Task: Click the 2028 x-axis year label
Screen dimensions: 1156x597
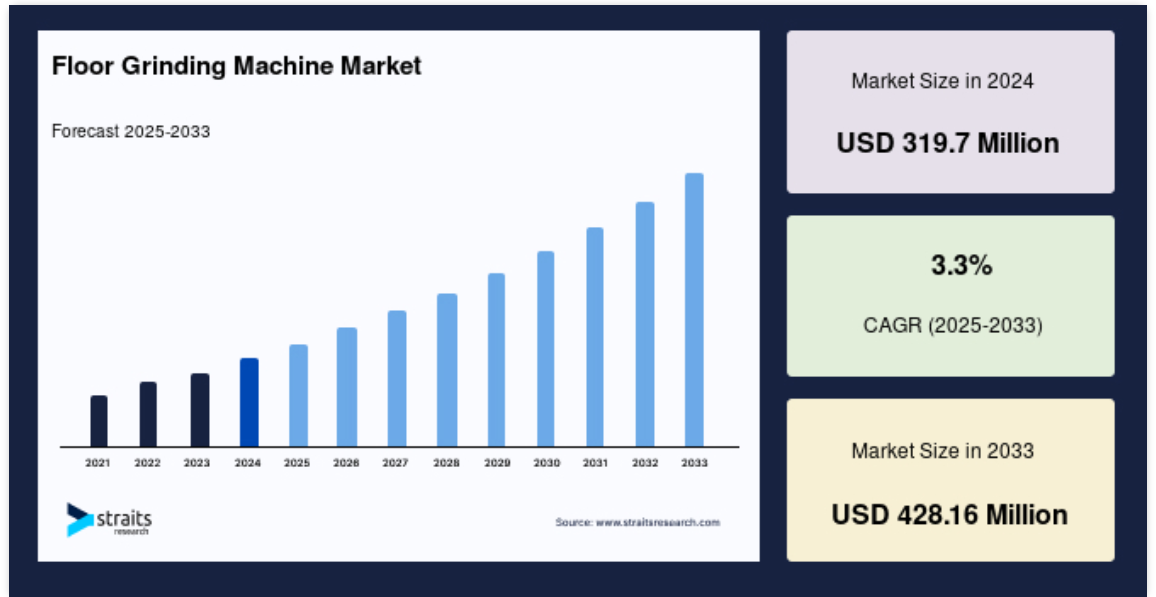Action: [x=447, y=464]
